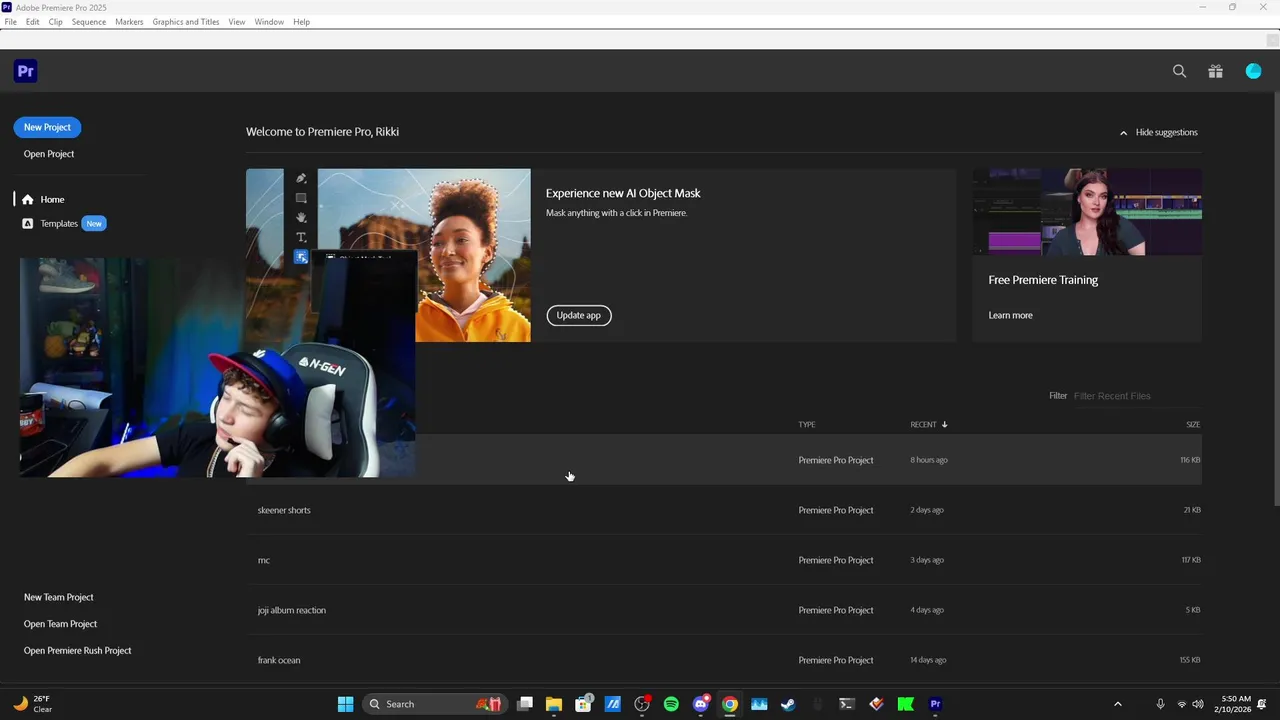Click Open Premiere Rush Project

coord(77,651)
